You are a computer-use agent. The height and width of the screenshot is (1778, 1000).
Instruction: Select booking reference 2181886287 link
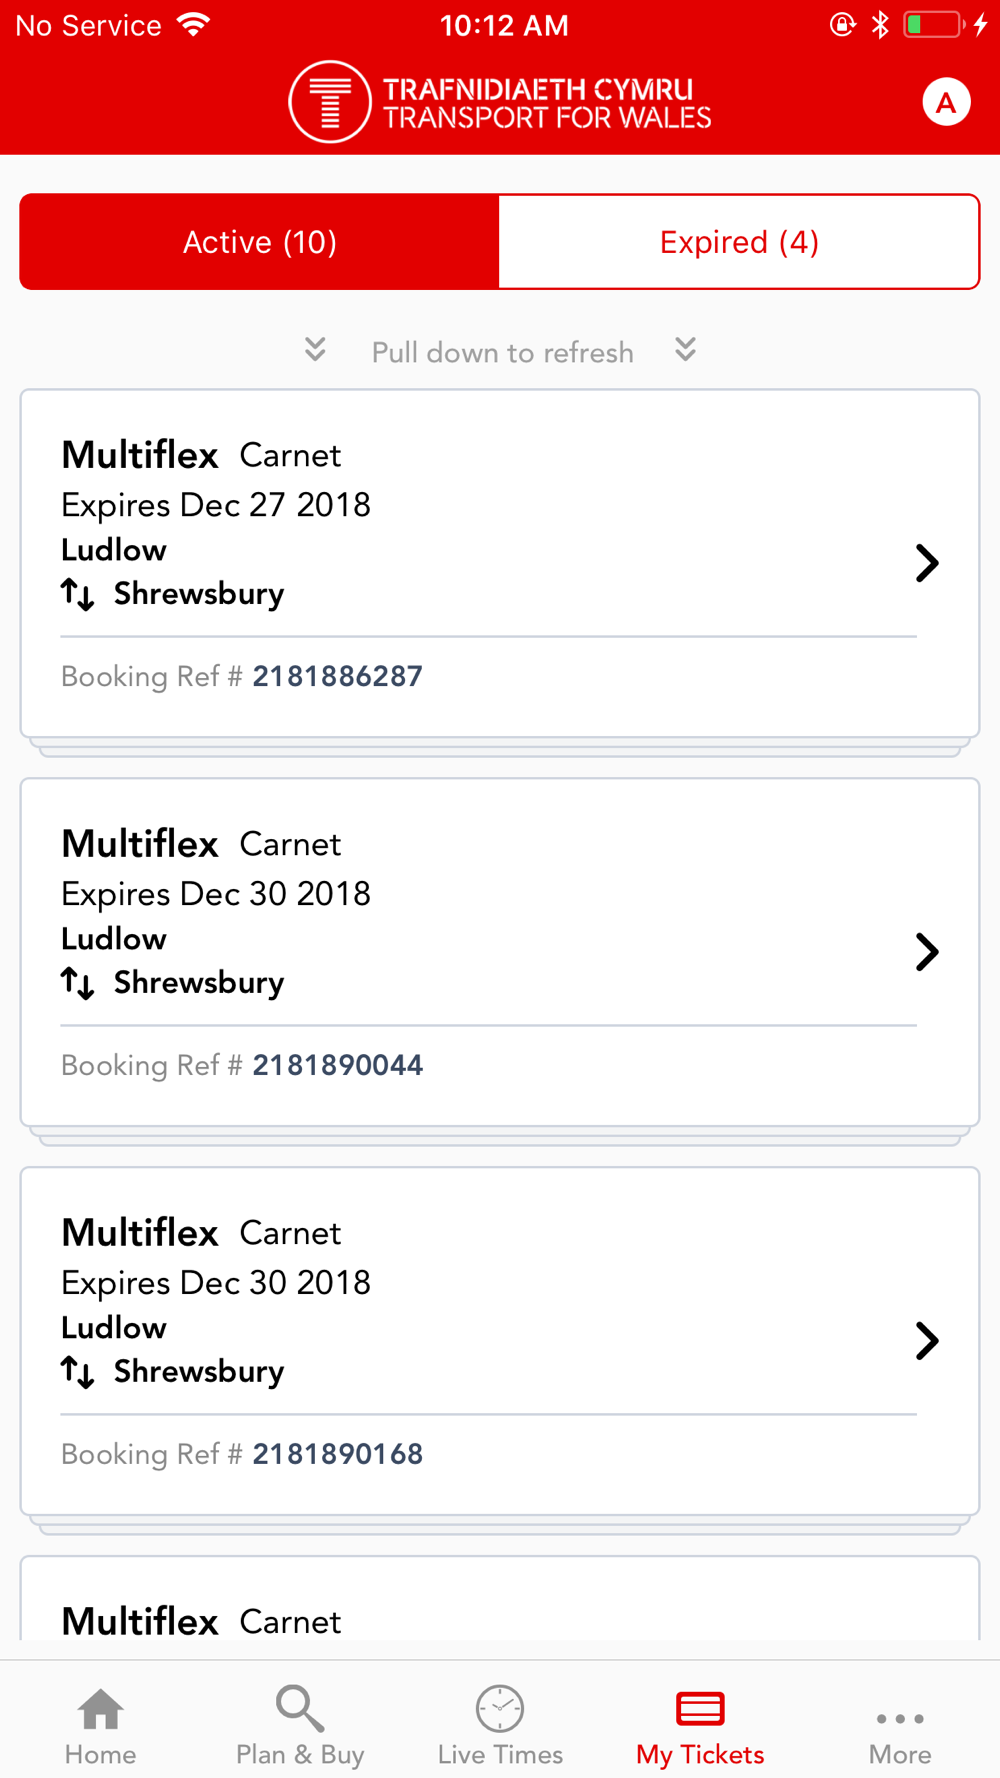(x=338, y=677)
